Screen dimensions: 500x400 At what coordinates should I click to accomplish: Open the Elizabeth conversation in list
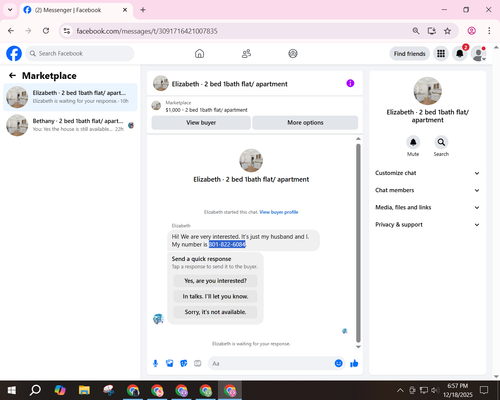point(70,97)
